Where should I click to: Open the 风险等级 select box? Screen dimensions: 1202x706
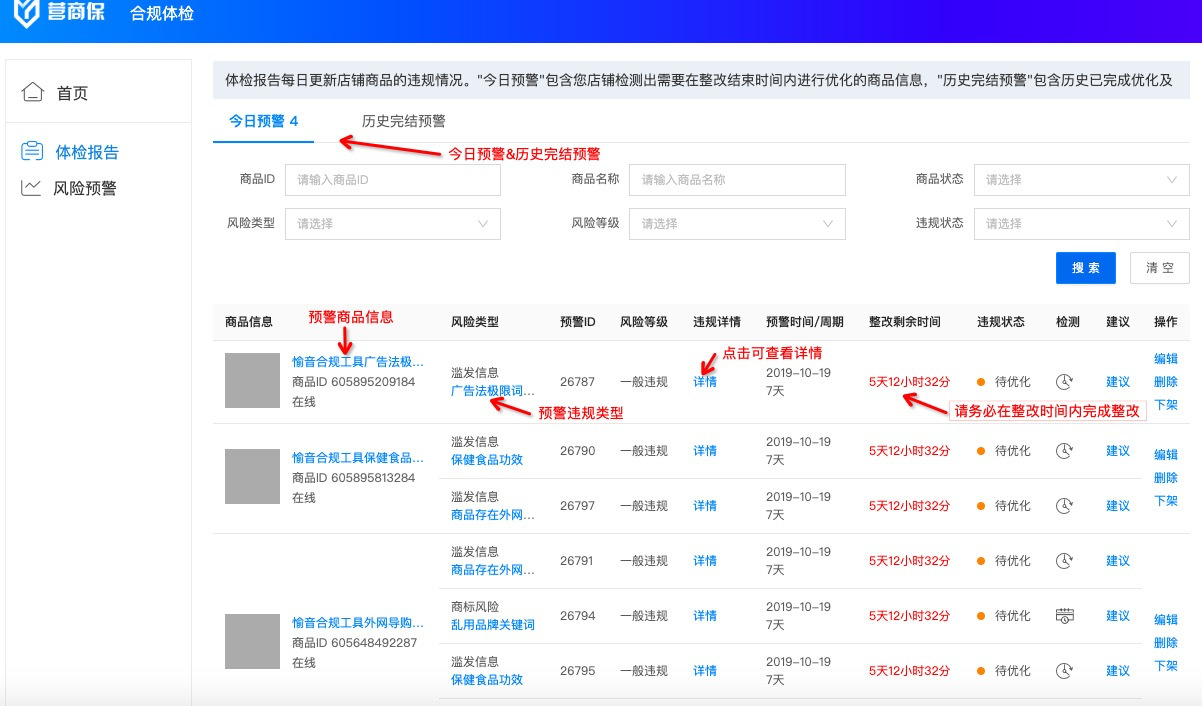[x=743, y=224]
